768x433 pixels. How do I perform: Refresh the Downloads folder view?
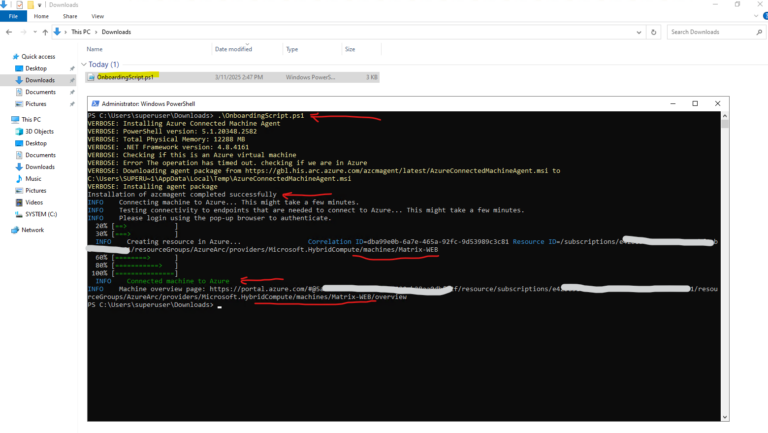[653, 32]
